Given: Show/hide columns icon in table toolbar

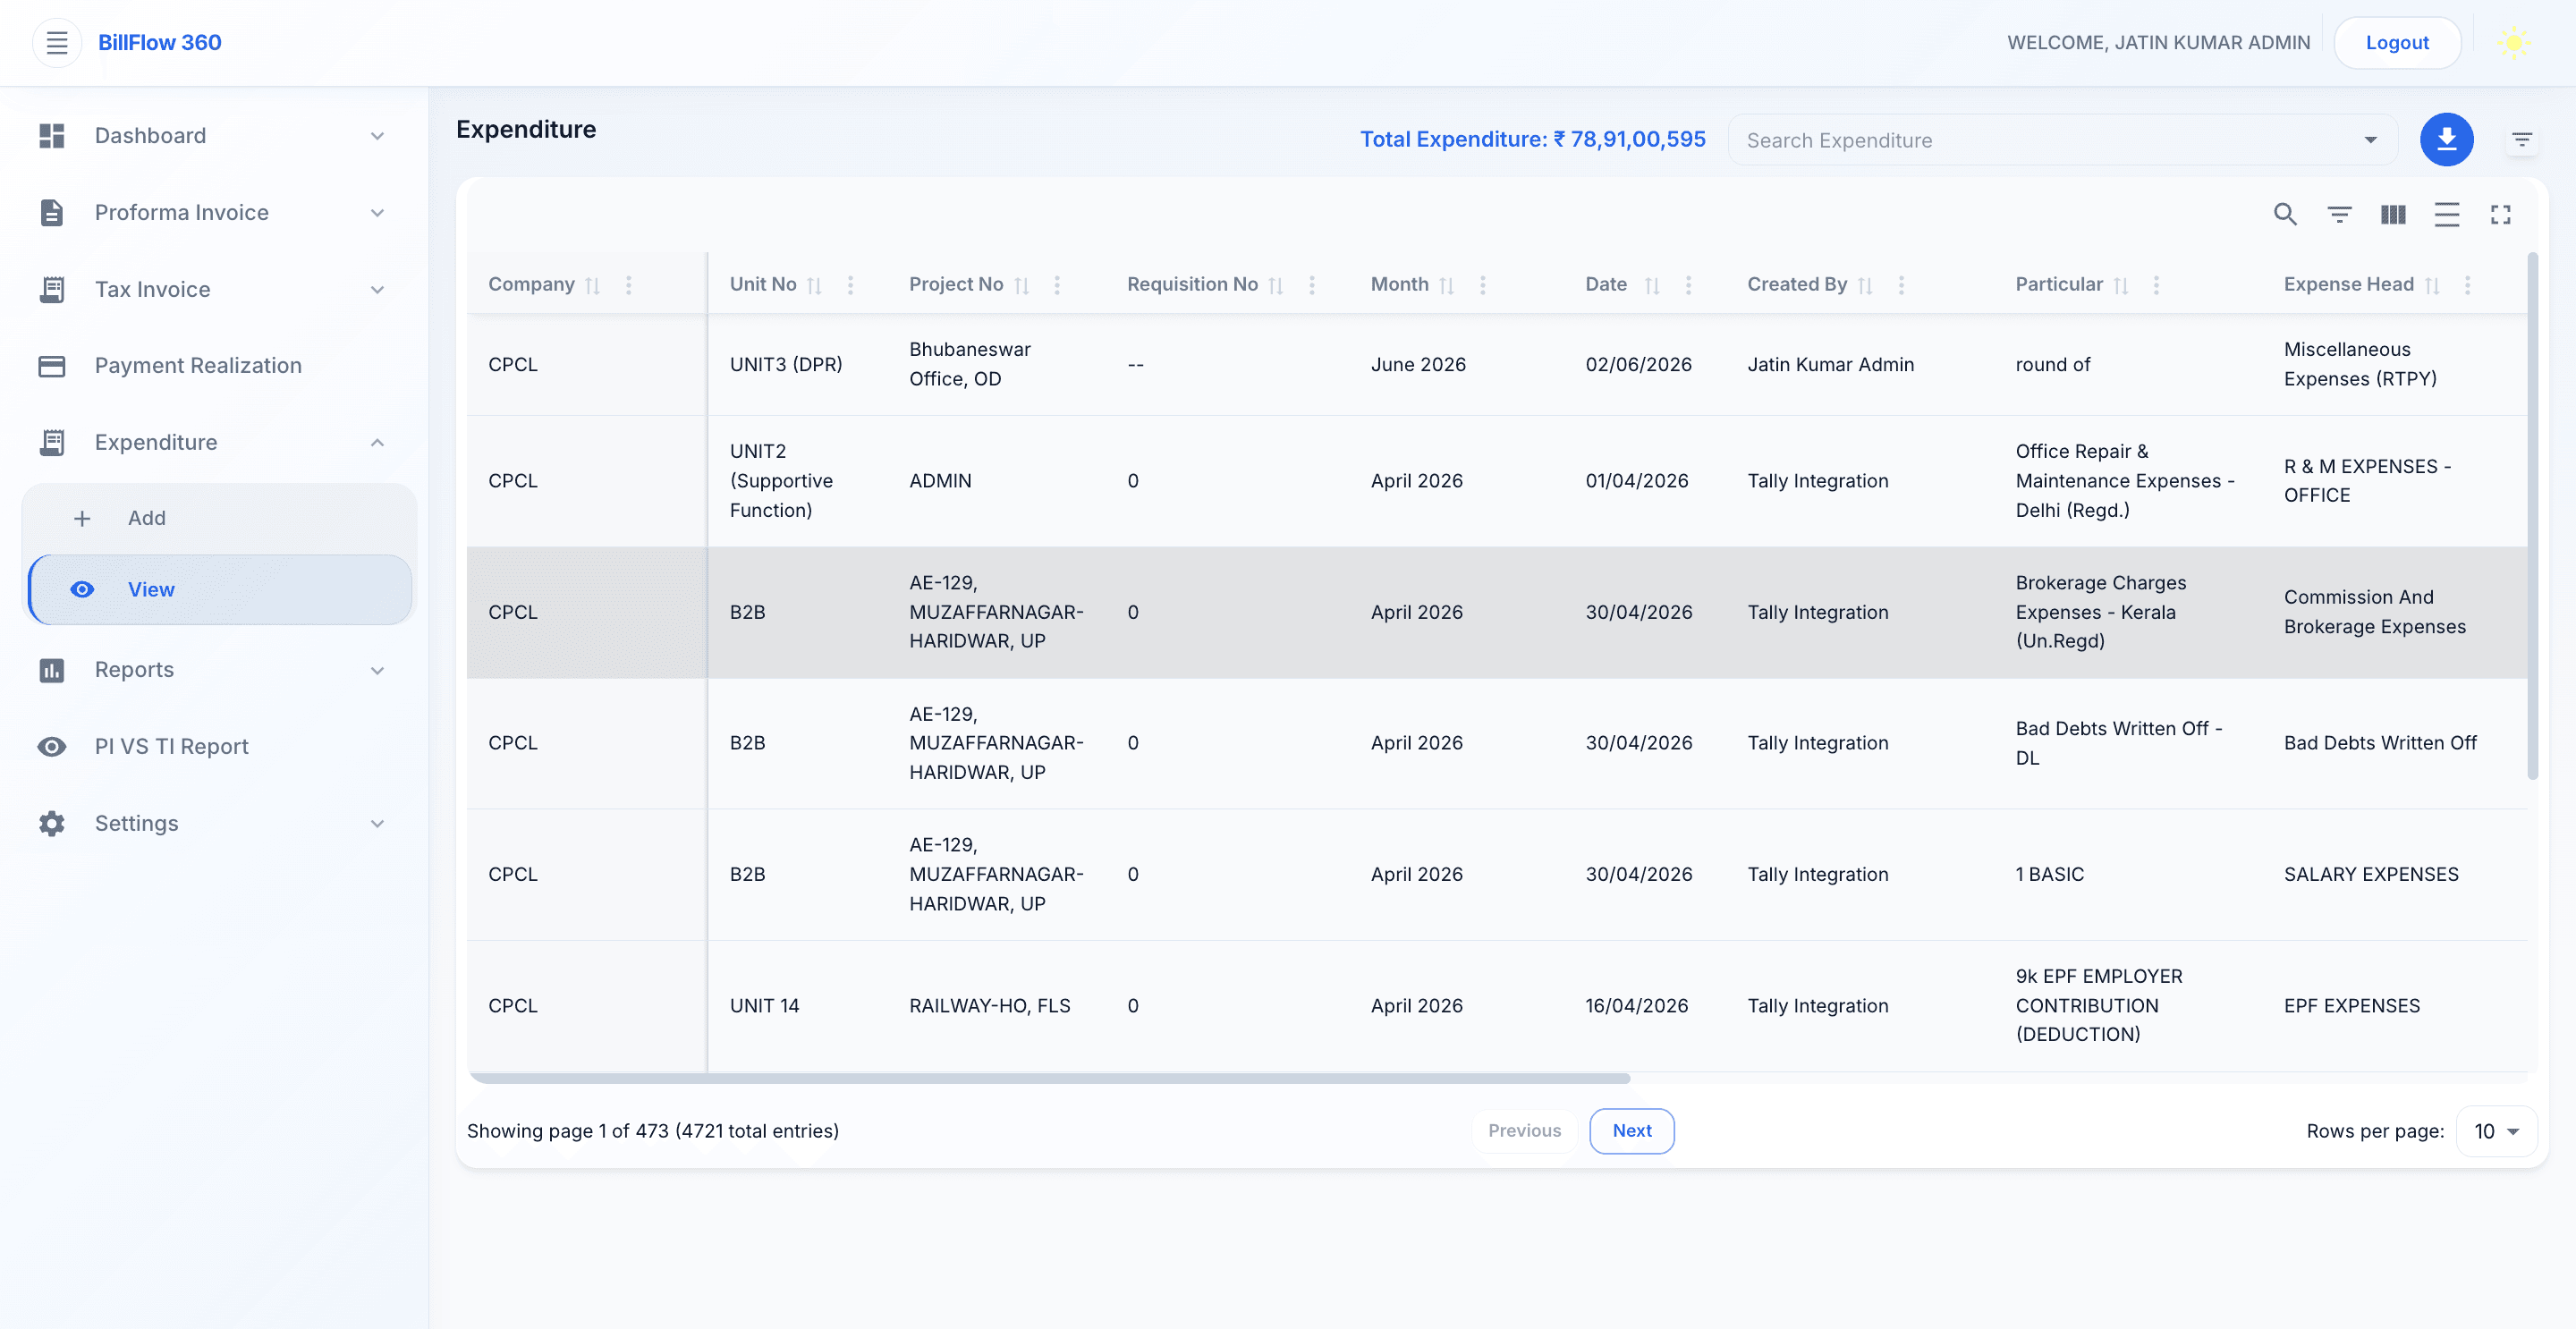Looking at the screenshot, I should (x=2393, y=214).
